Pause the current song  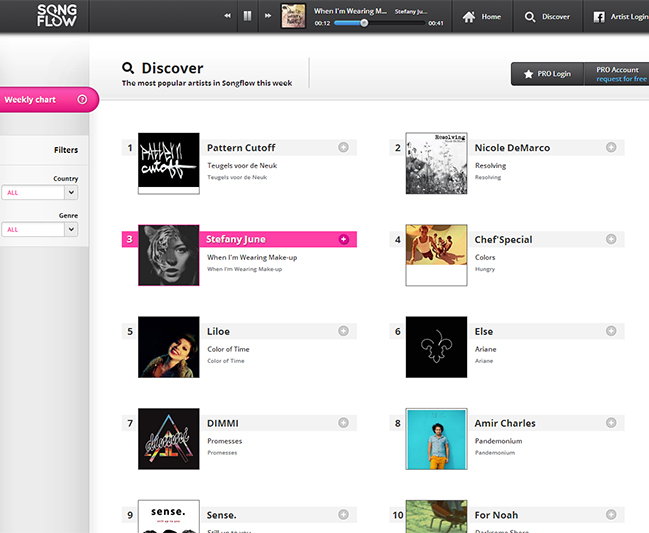(248, 16)
